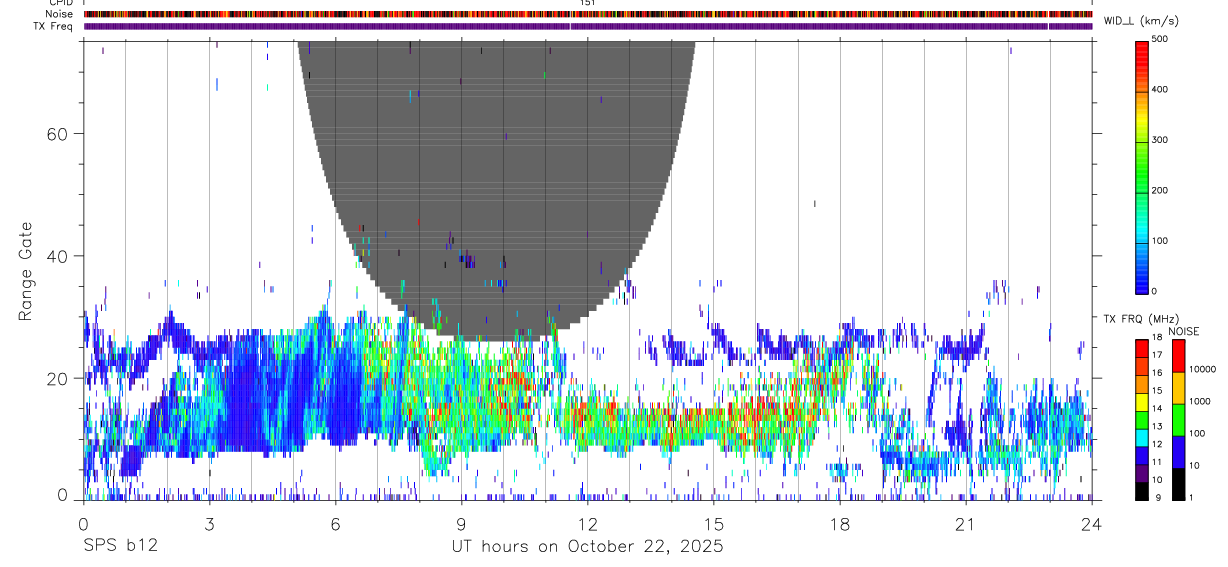Click the cyan 12–13 MHz TX FRQ swatch

coord(1142,436)
